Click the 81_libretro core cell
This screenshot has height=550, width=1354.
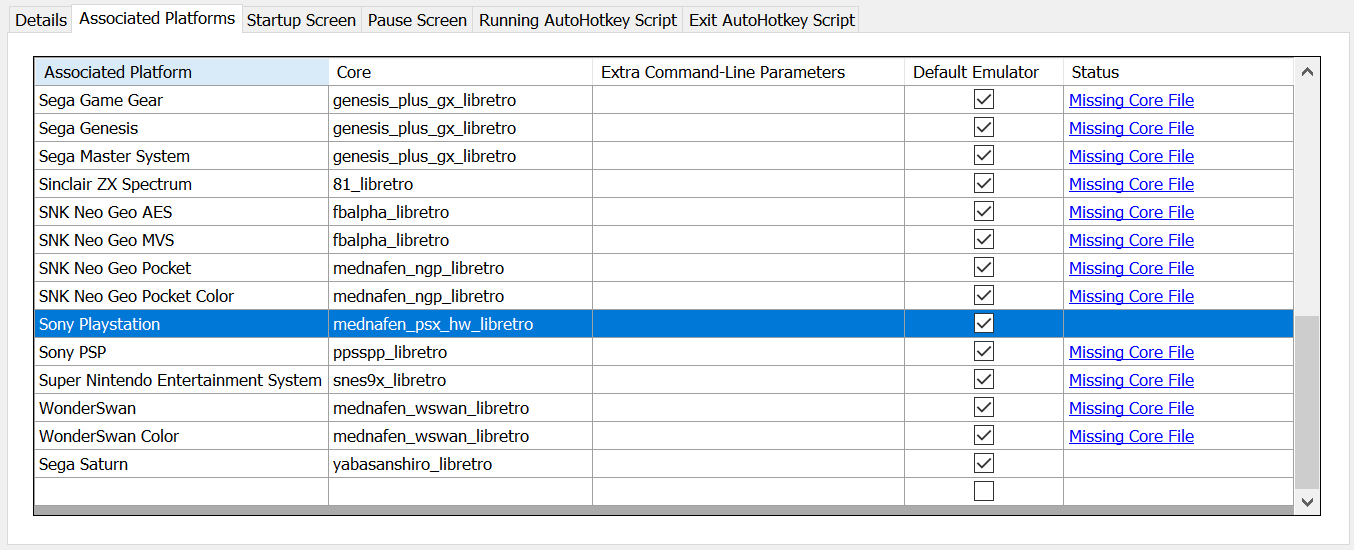[460, 184]
